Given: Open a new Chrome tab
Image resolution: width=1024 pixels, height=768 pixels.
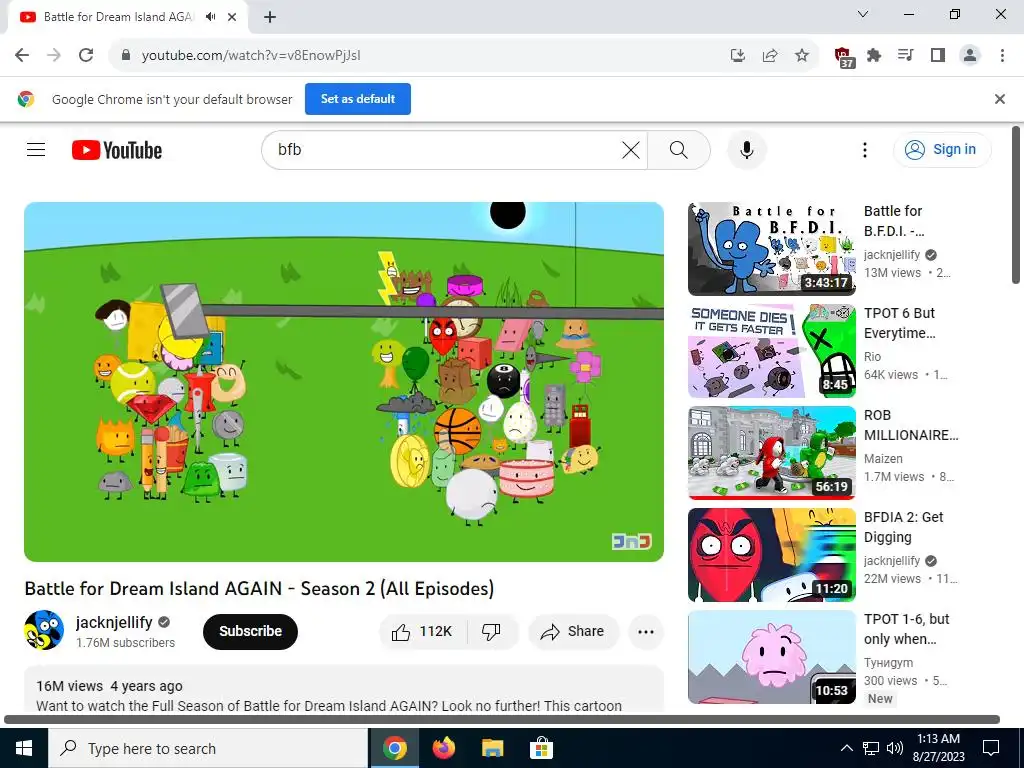Looking at the screenshot, I should click(270, 17).
